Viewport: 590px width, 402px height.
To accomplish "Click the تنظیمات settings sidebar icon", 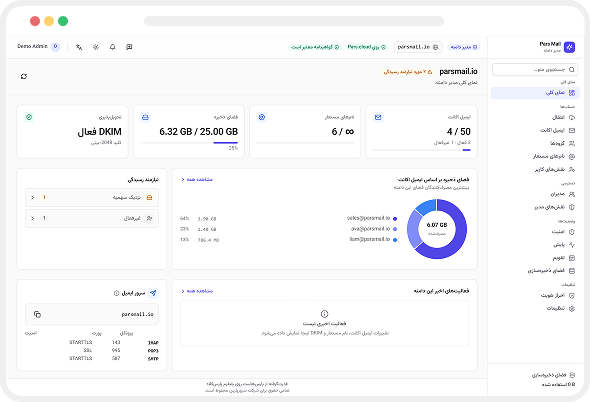I will click(572, 308).
